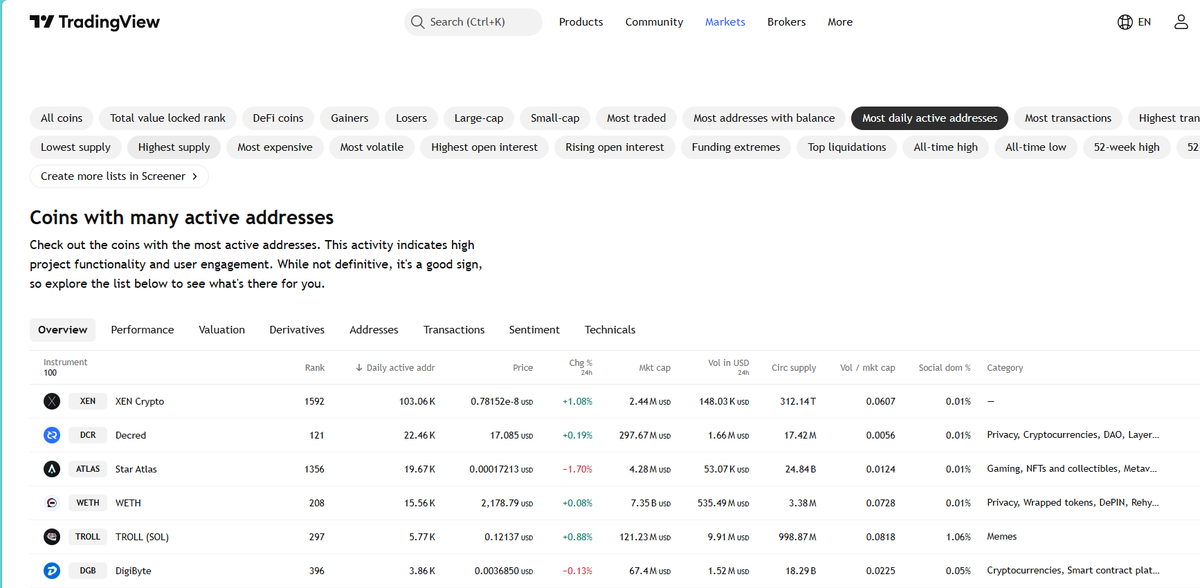Select the Highest open interest chip
1200x588 pixels.
pos(484,147)
